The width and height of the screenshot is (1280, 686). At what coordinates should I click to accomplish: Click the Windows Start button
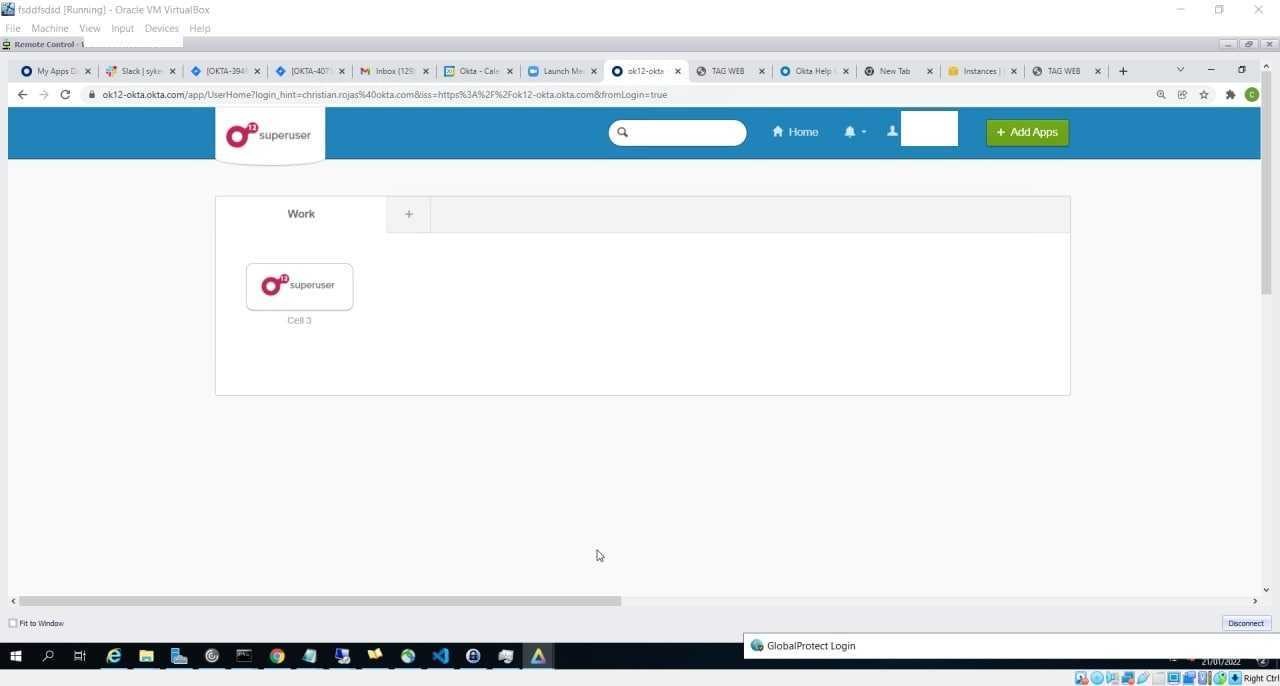tap(15, 656)
